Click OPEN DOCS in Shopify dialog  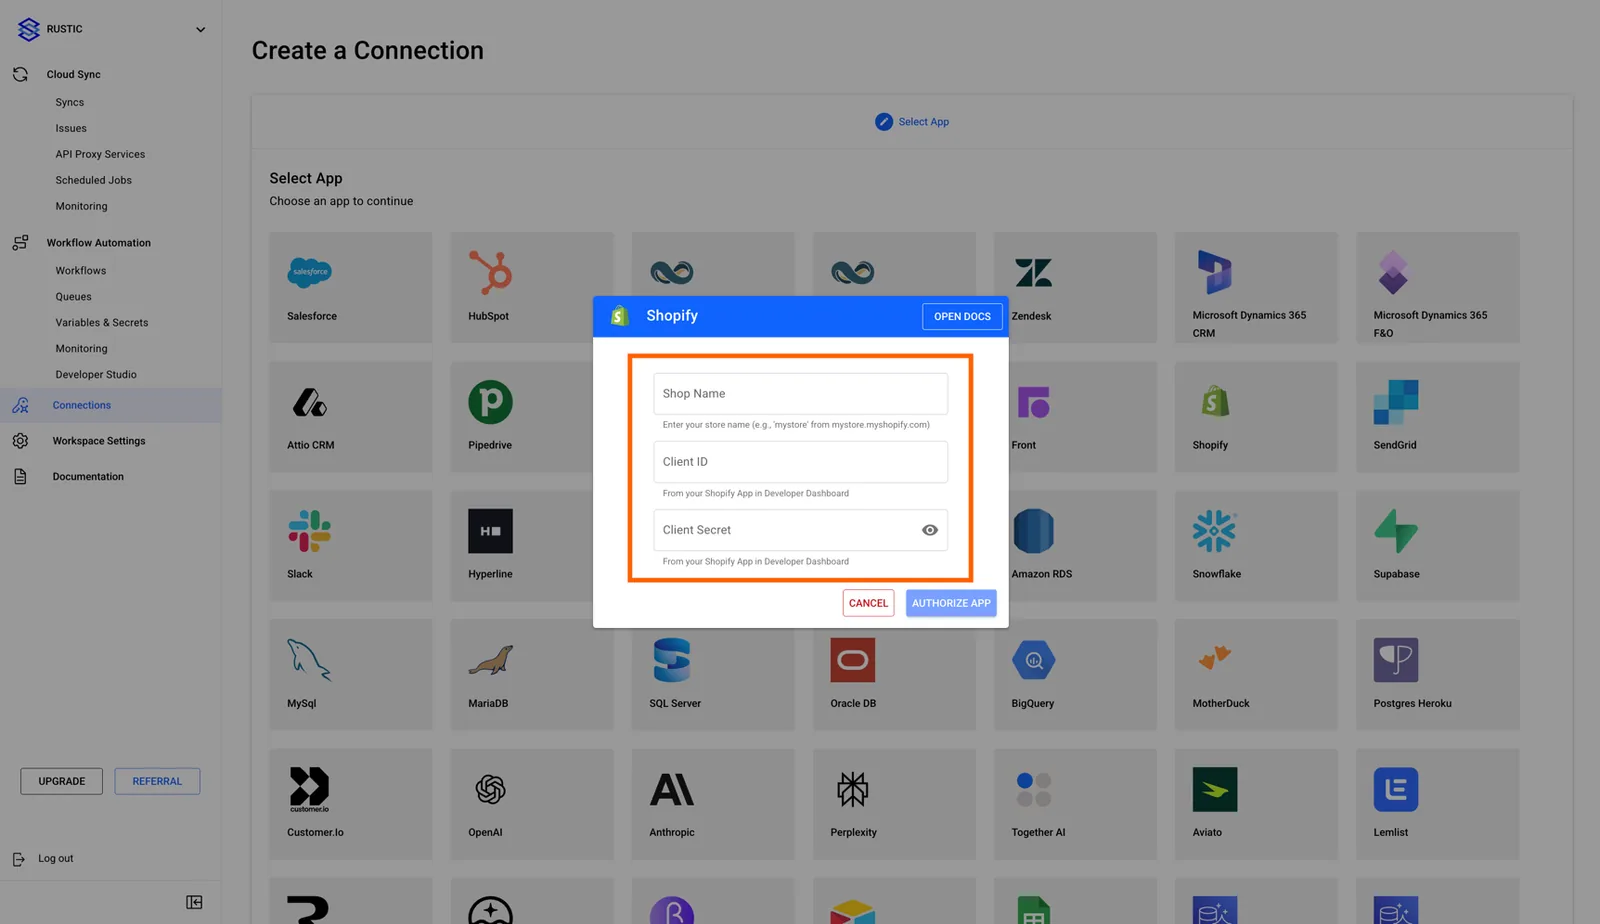962,316
